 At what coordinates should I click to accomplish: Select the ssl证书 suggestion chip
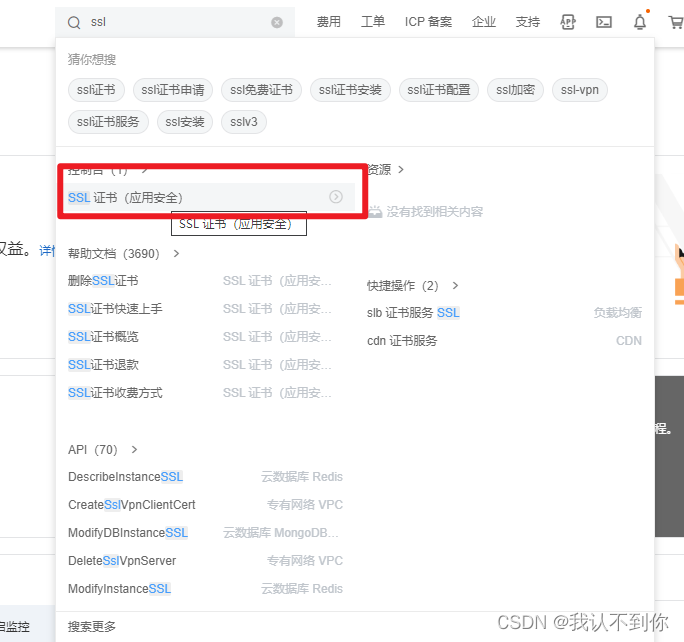[96, 90]
